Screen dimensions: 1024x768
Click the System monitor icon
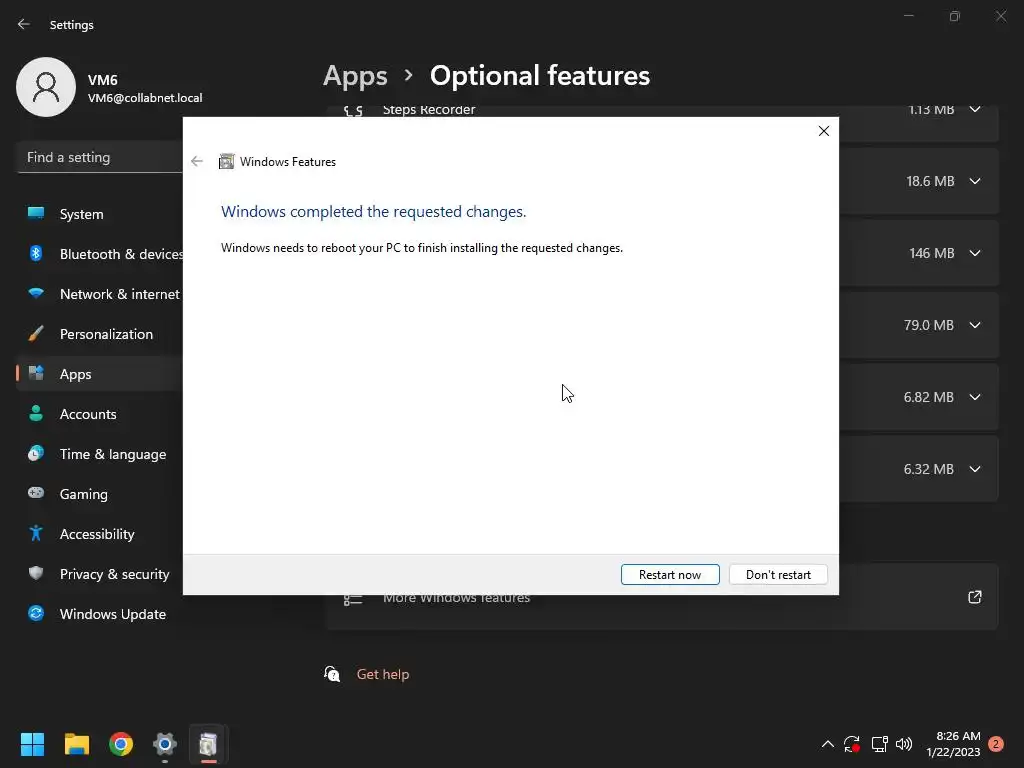coord(36,213)
